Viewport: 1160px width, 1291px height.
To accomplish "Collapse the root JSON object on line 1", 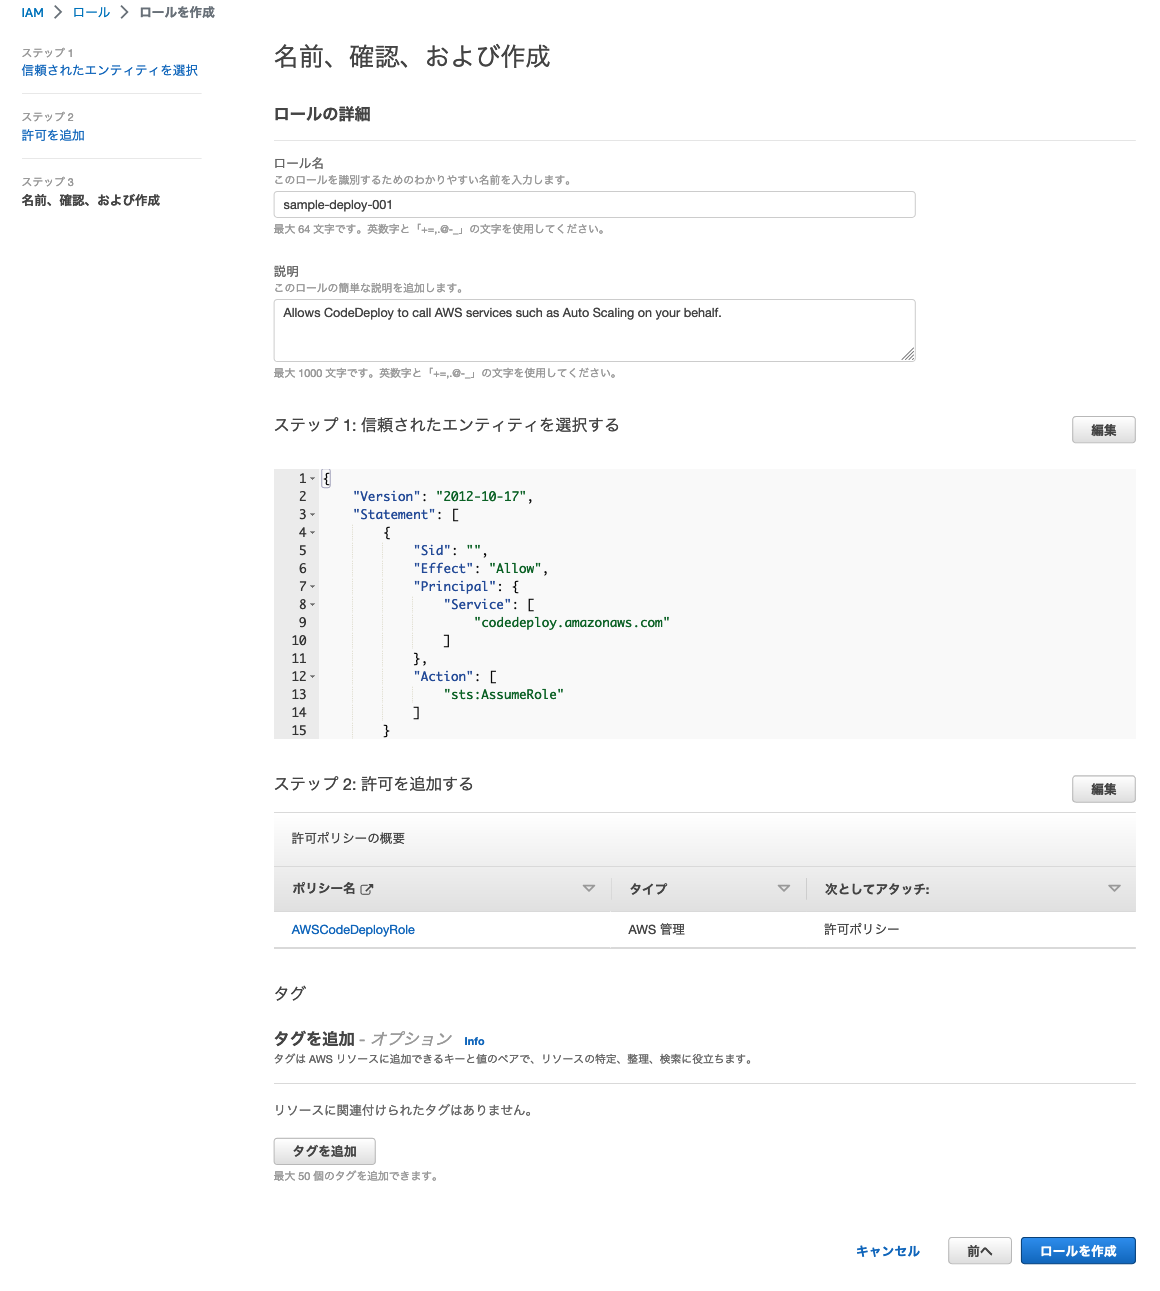I will (x=311, y=478).
